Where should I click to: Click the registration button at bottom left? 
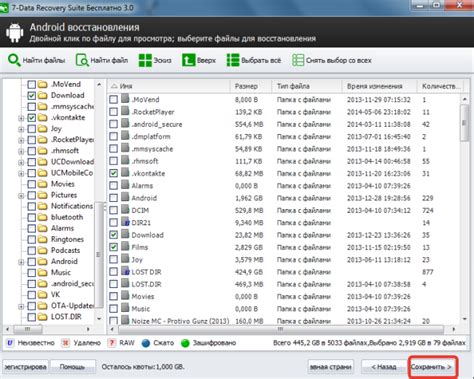(x=25, y=367)
